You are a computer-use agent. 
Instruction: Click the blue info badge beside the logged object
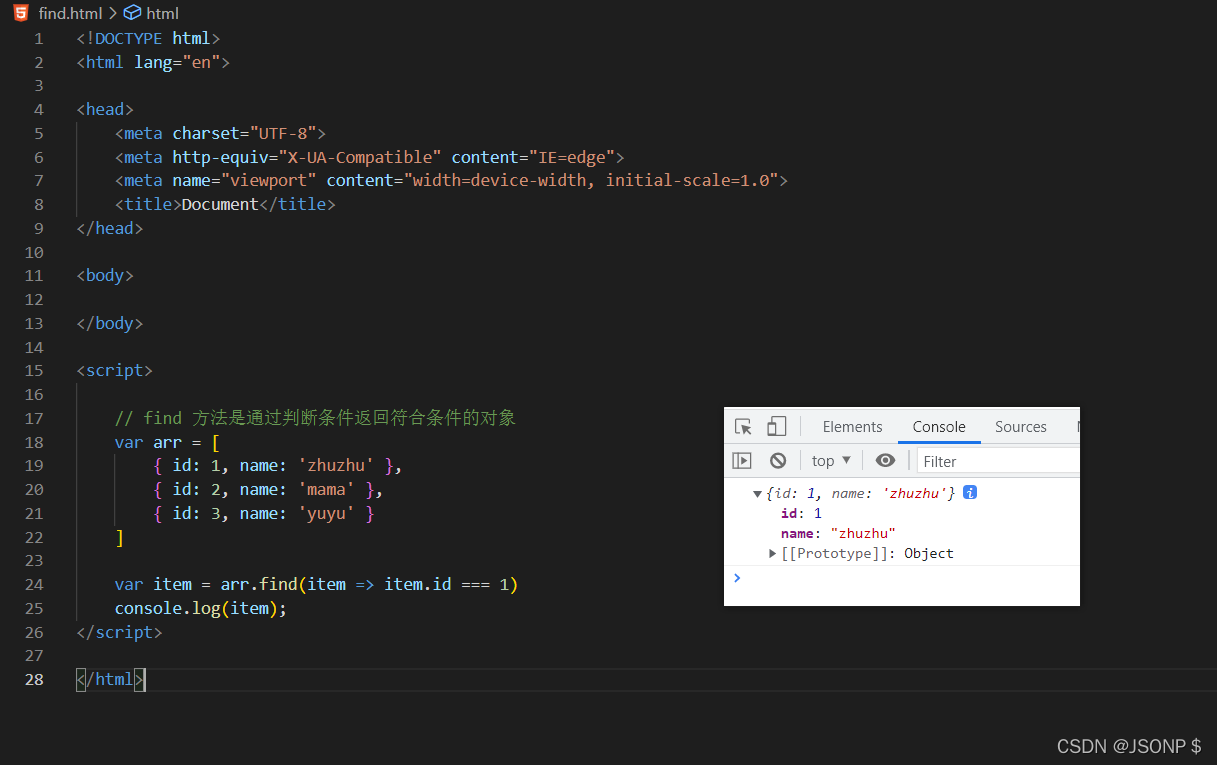[x=969, y=492]
